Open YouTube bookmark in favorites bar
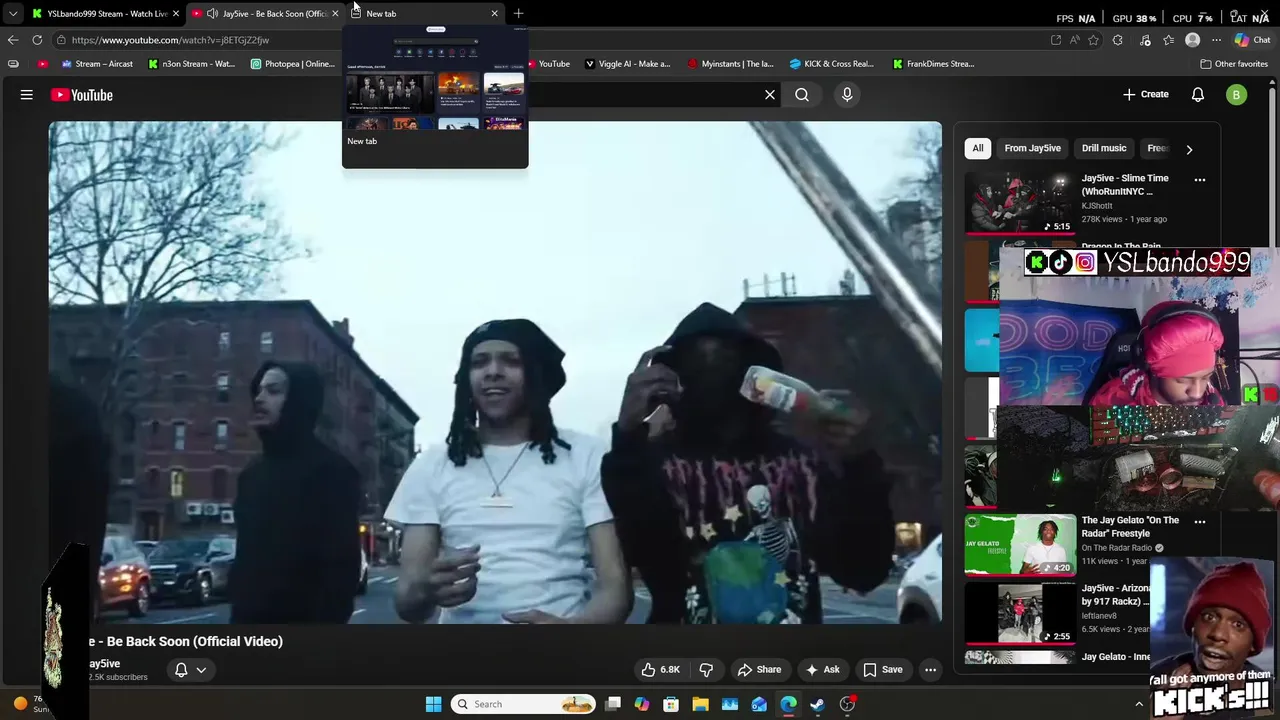 point(549,64)
